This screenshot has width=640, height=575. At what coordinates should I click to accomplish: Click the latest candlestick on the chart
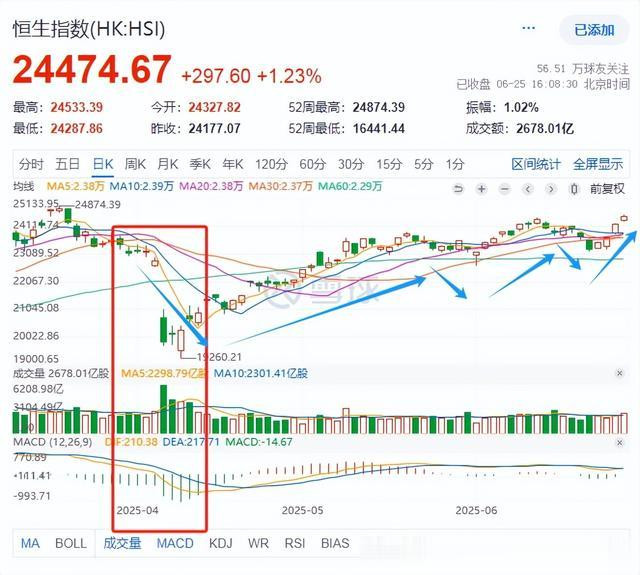pos(624,218)
